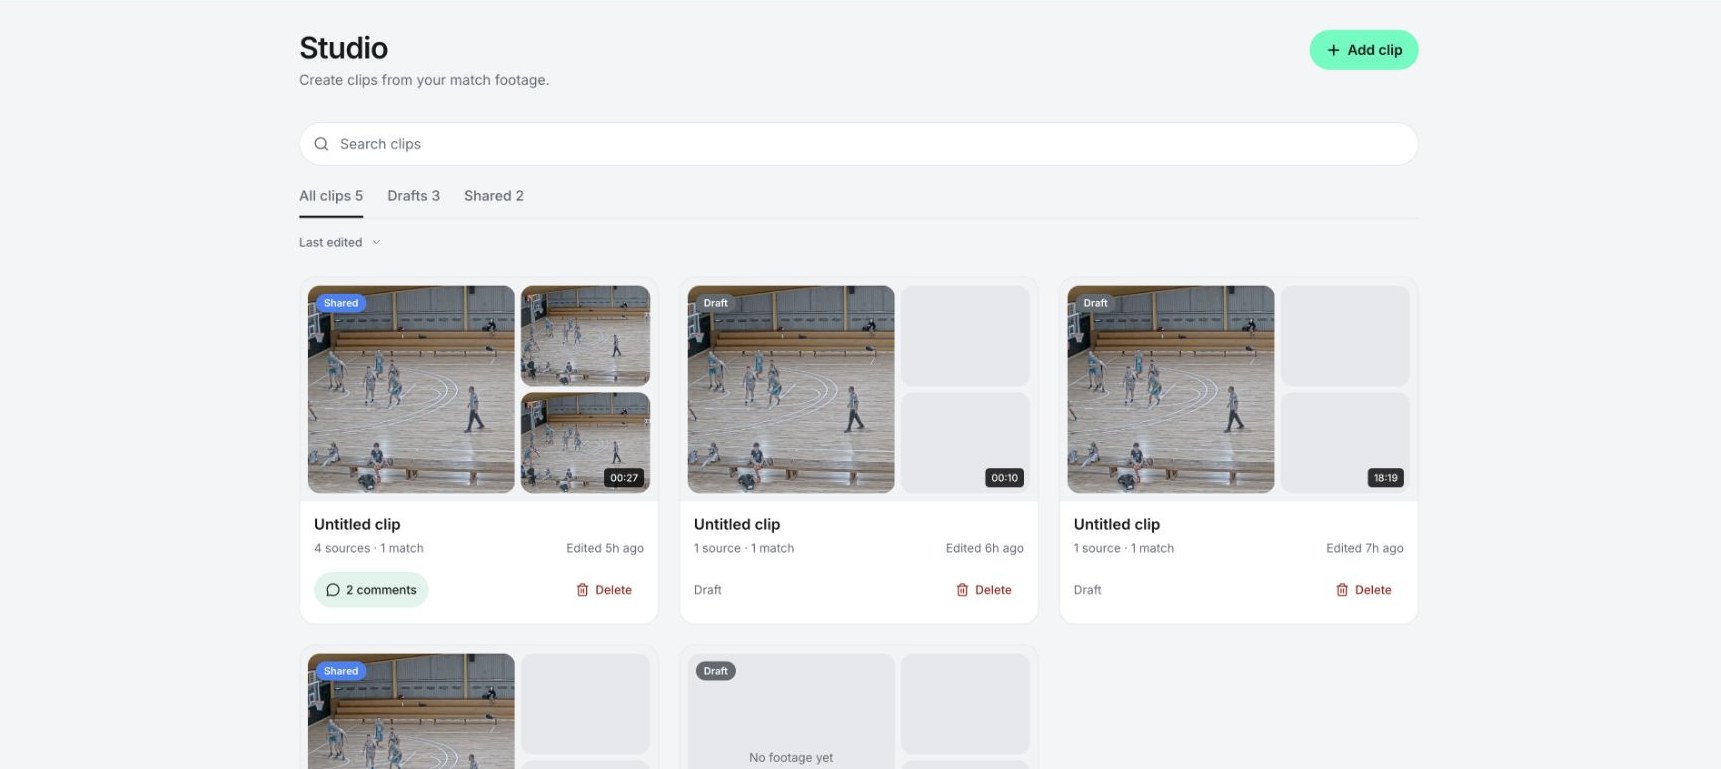The image size is (1721, 769).
Task: Click the 00:10 duration label
Action: [1004, 478]
